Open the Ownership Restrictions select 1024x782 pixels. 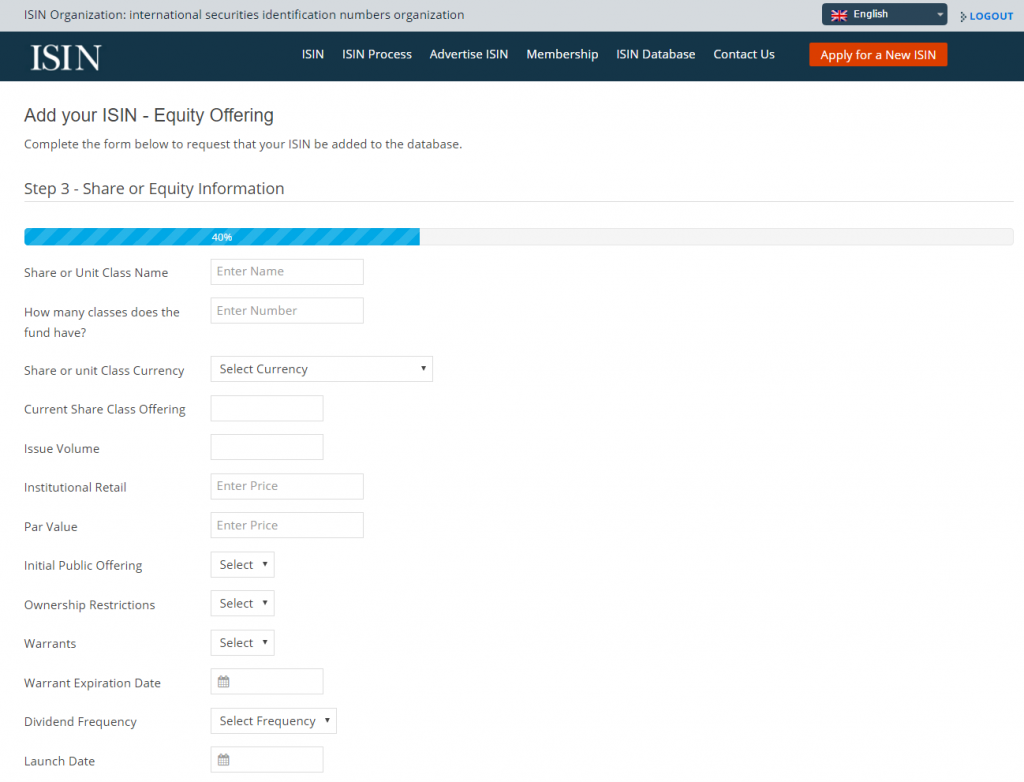242,604
